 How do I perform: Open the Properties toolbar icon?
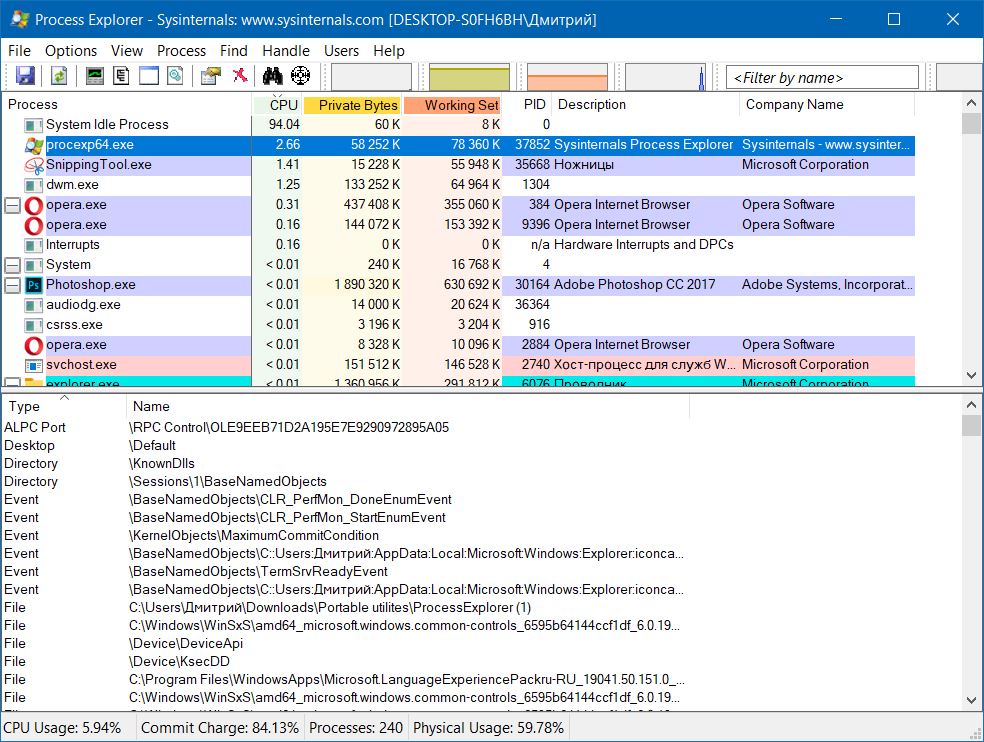(211, 76)
